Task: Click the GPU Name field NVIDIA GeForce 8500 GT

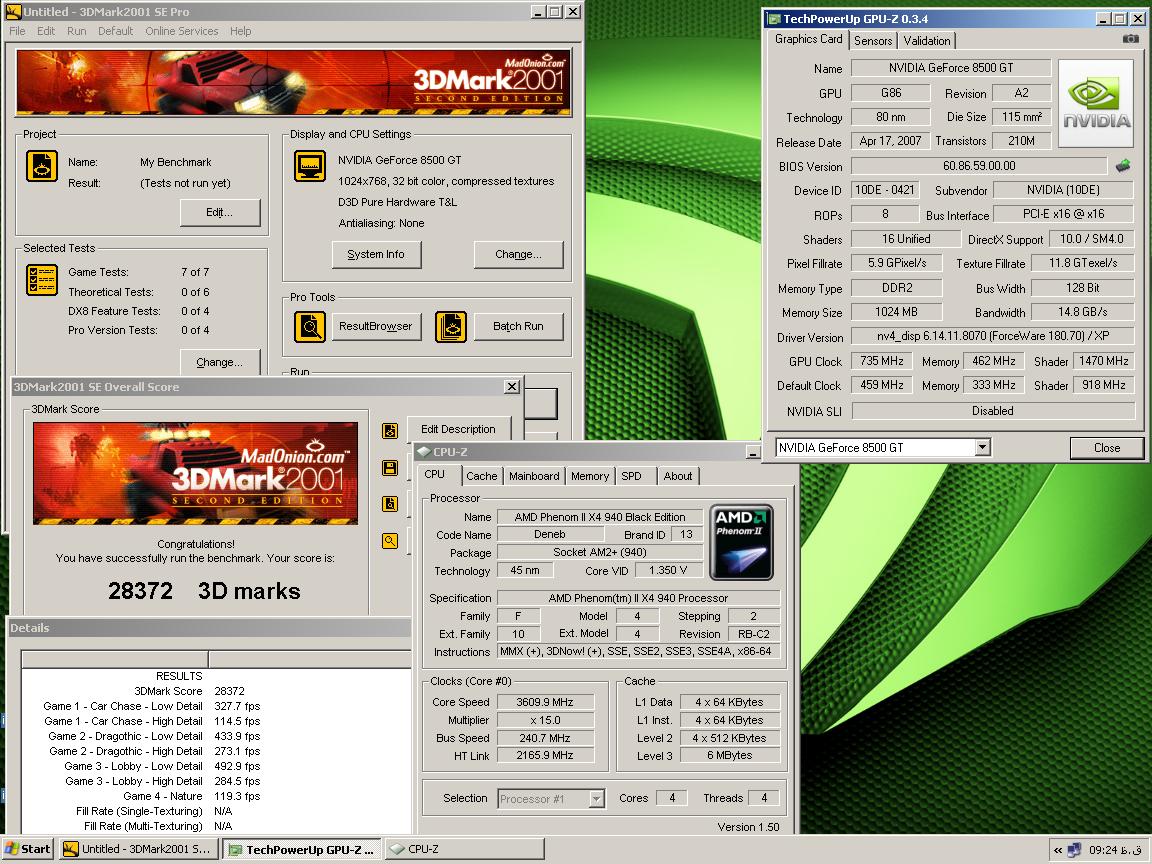Action: [951, 68]
